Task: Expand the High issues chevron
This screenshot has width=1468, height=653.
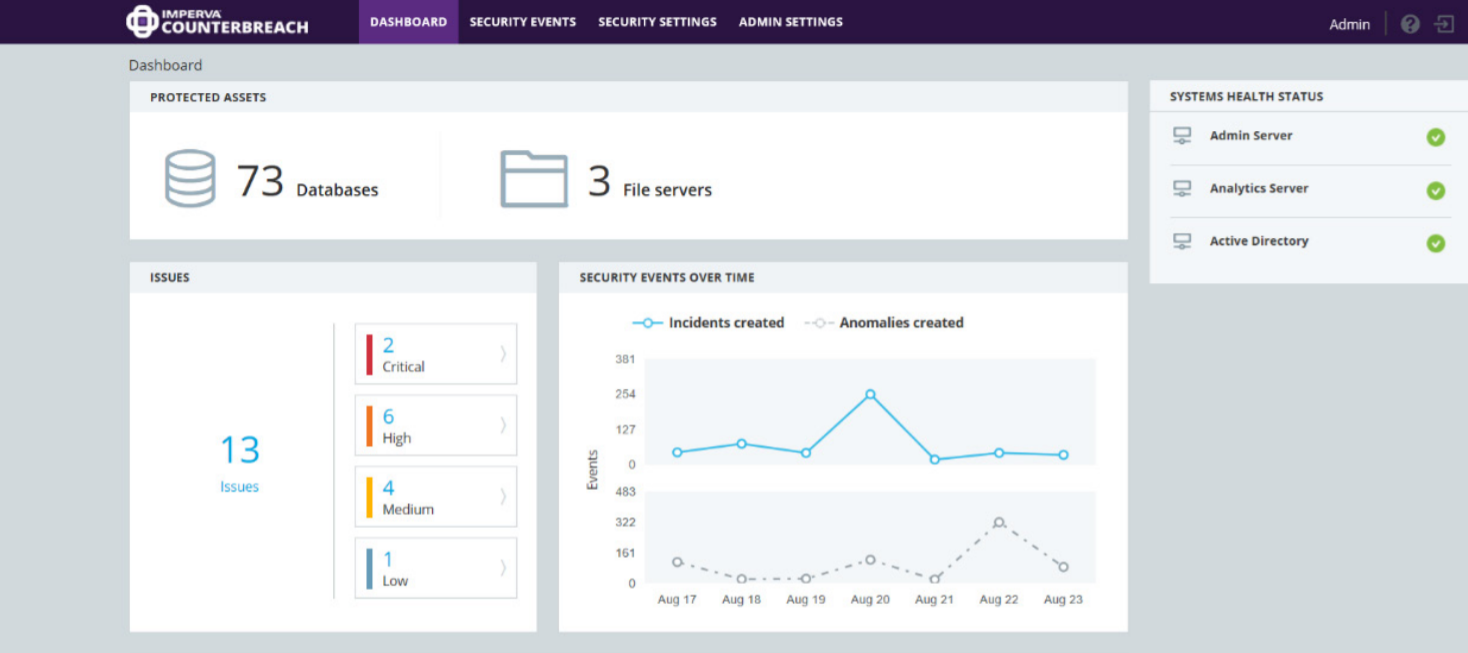Action: tap(503, 425)
